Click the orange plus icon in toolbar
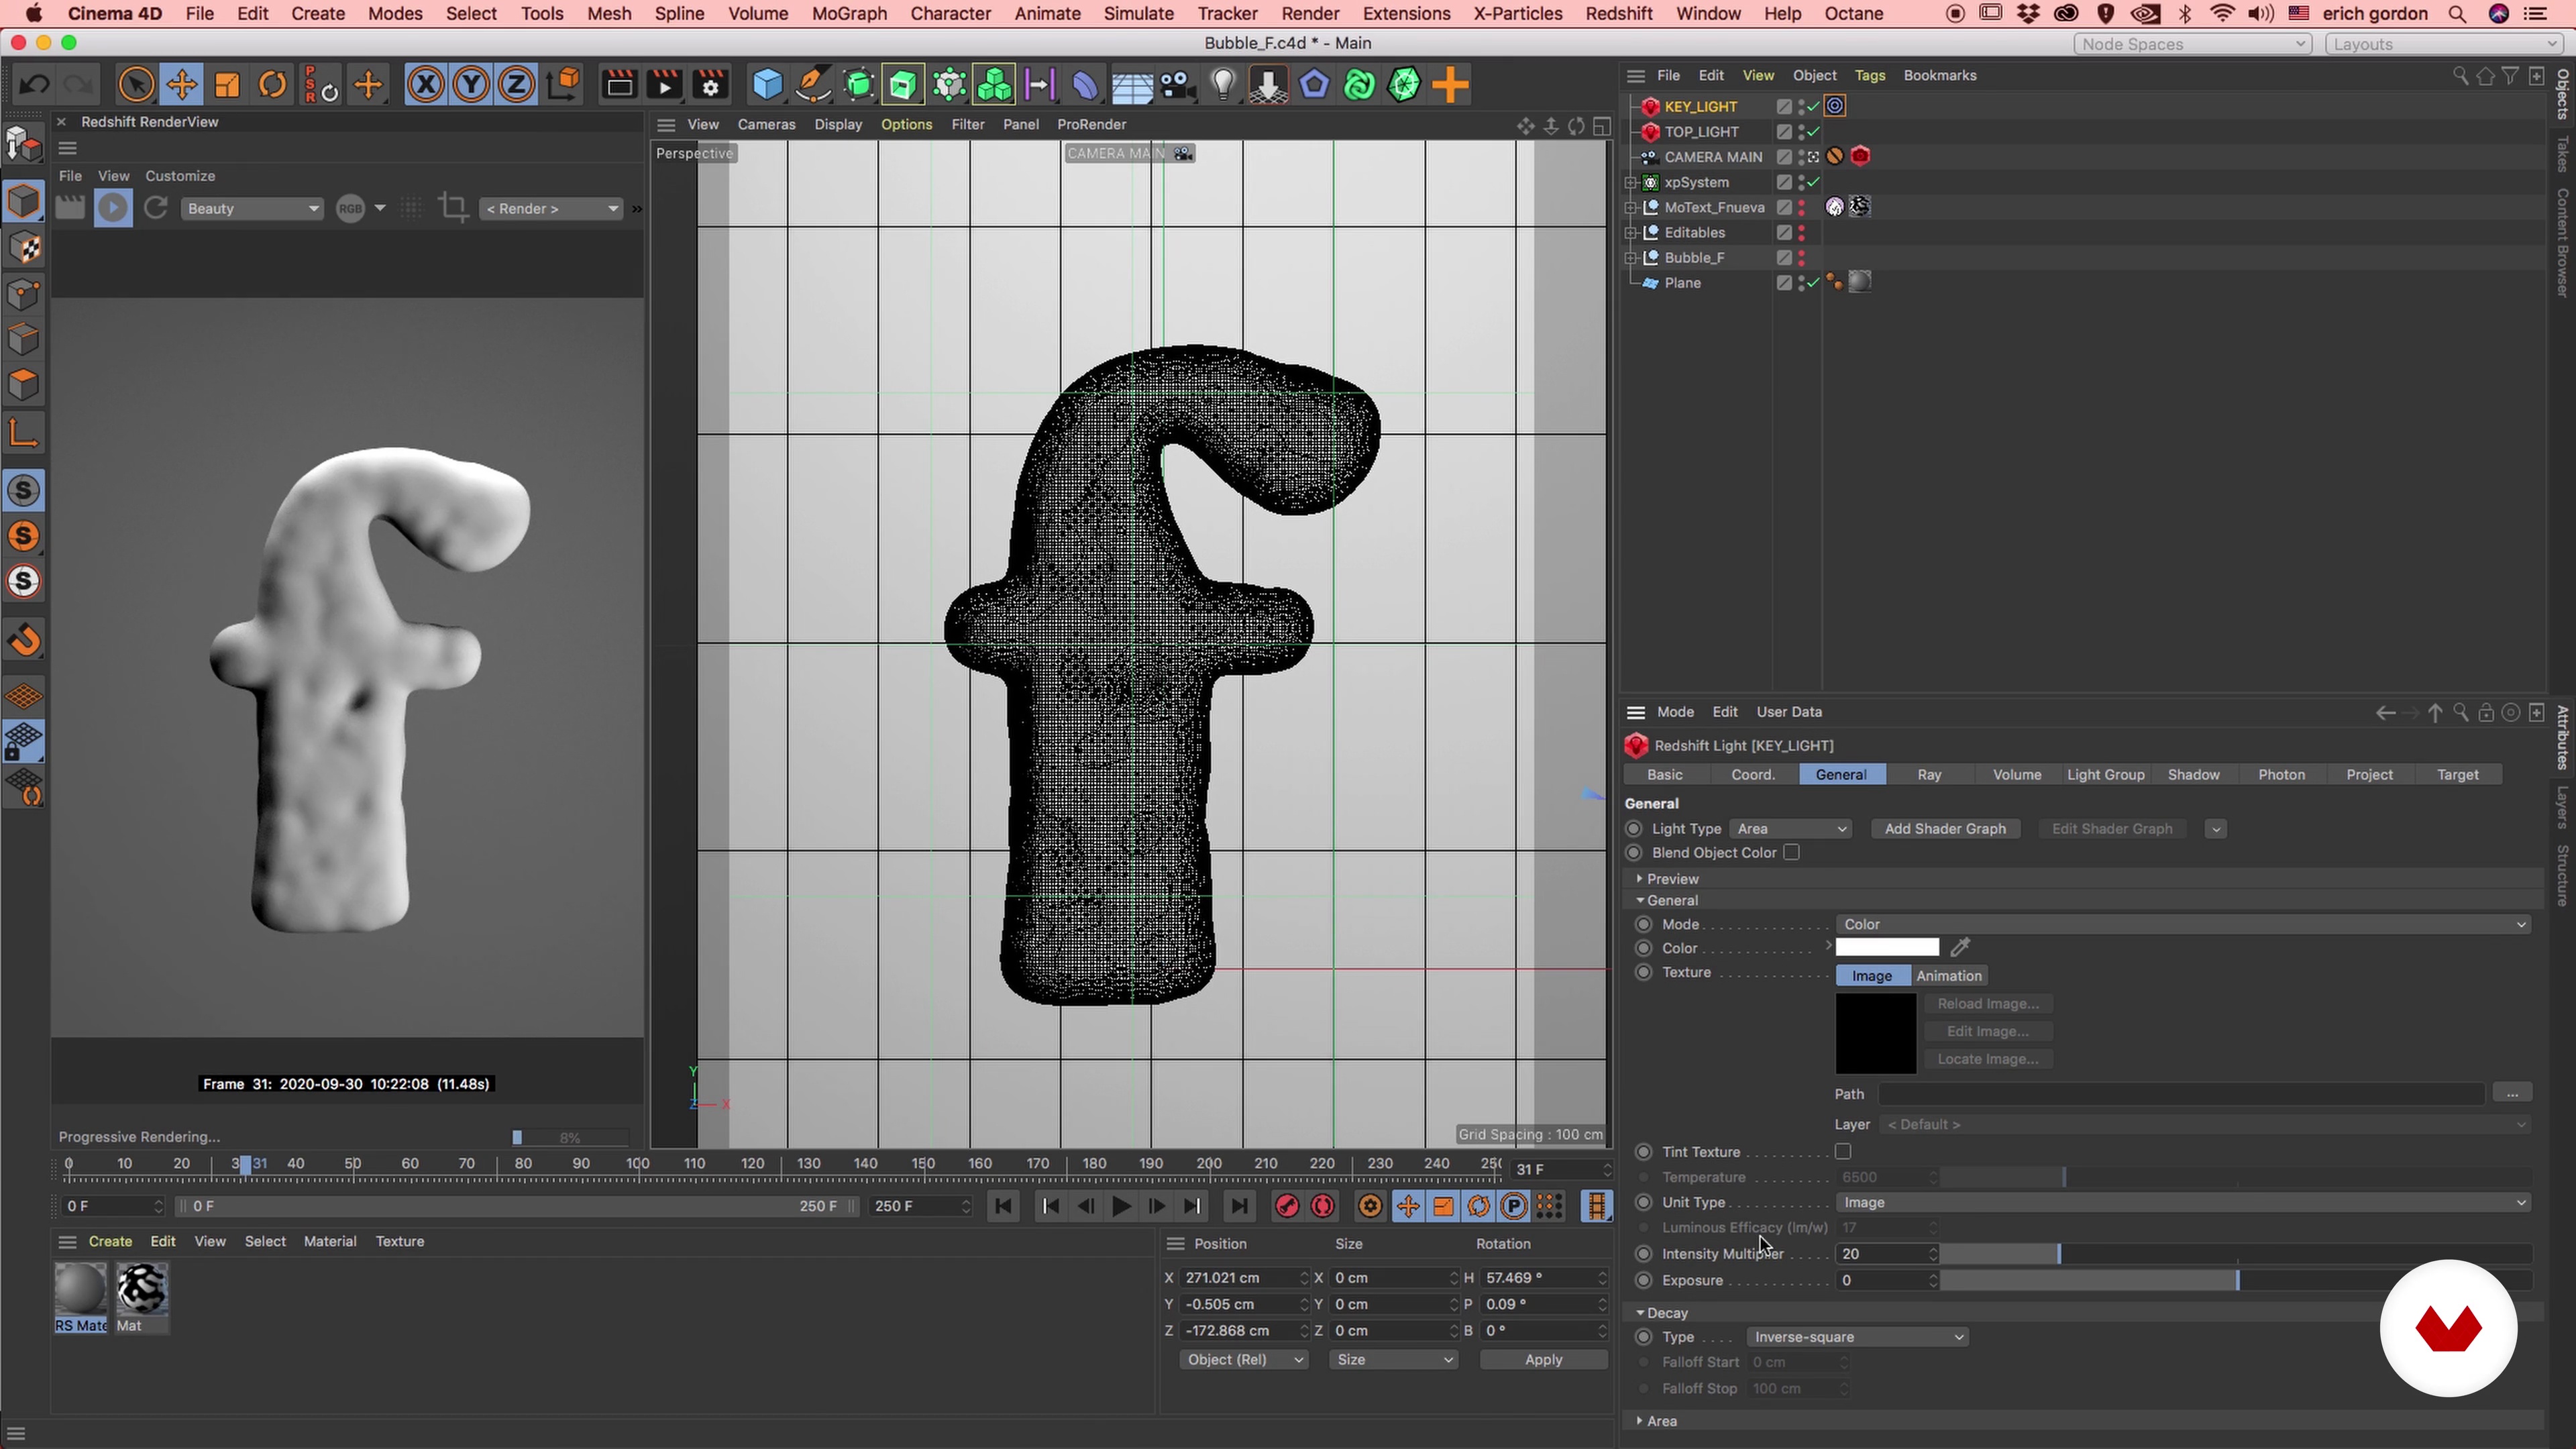The height and width of the screenshot is (1449, 2576). click(1450, 85)
